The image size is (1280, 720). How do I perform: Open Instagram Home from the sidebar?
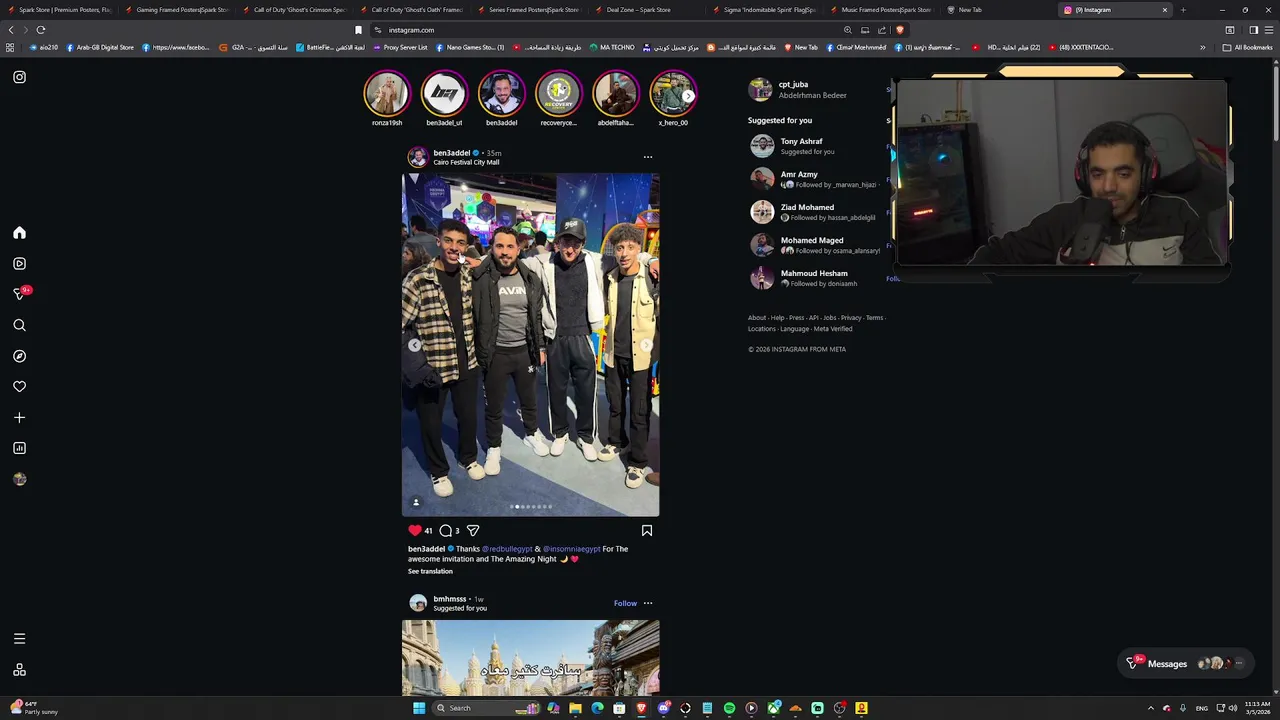pos(19,233)
